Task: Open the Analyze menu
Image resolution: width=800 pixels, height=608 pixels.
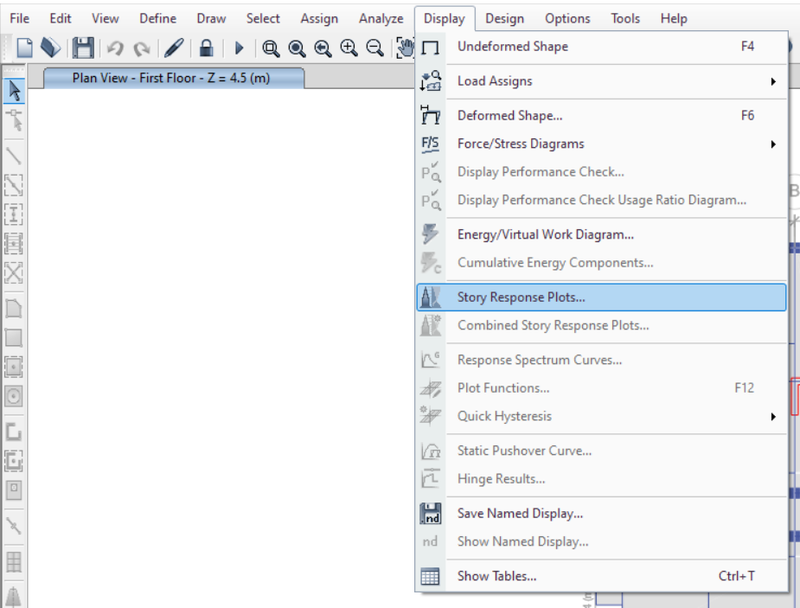Action: 381,18
